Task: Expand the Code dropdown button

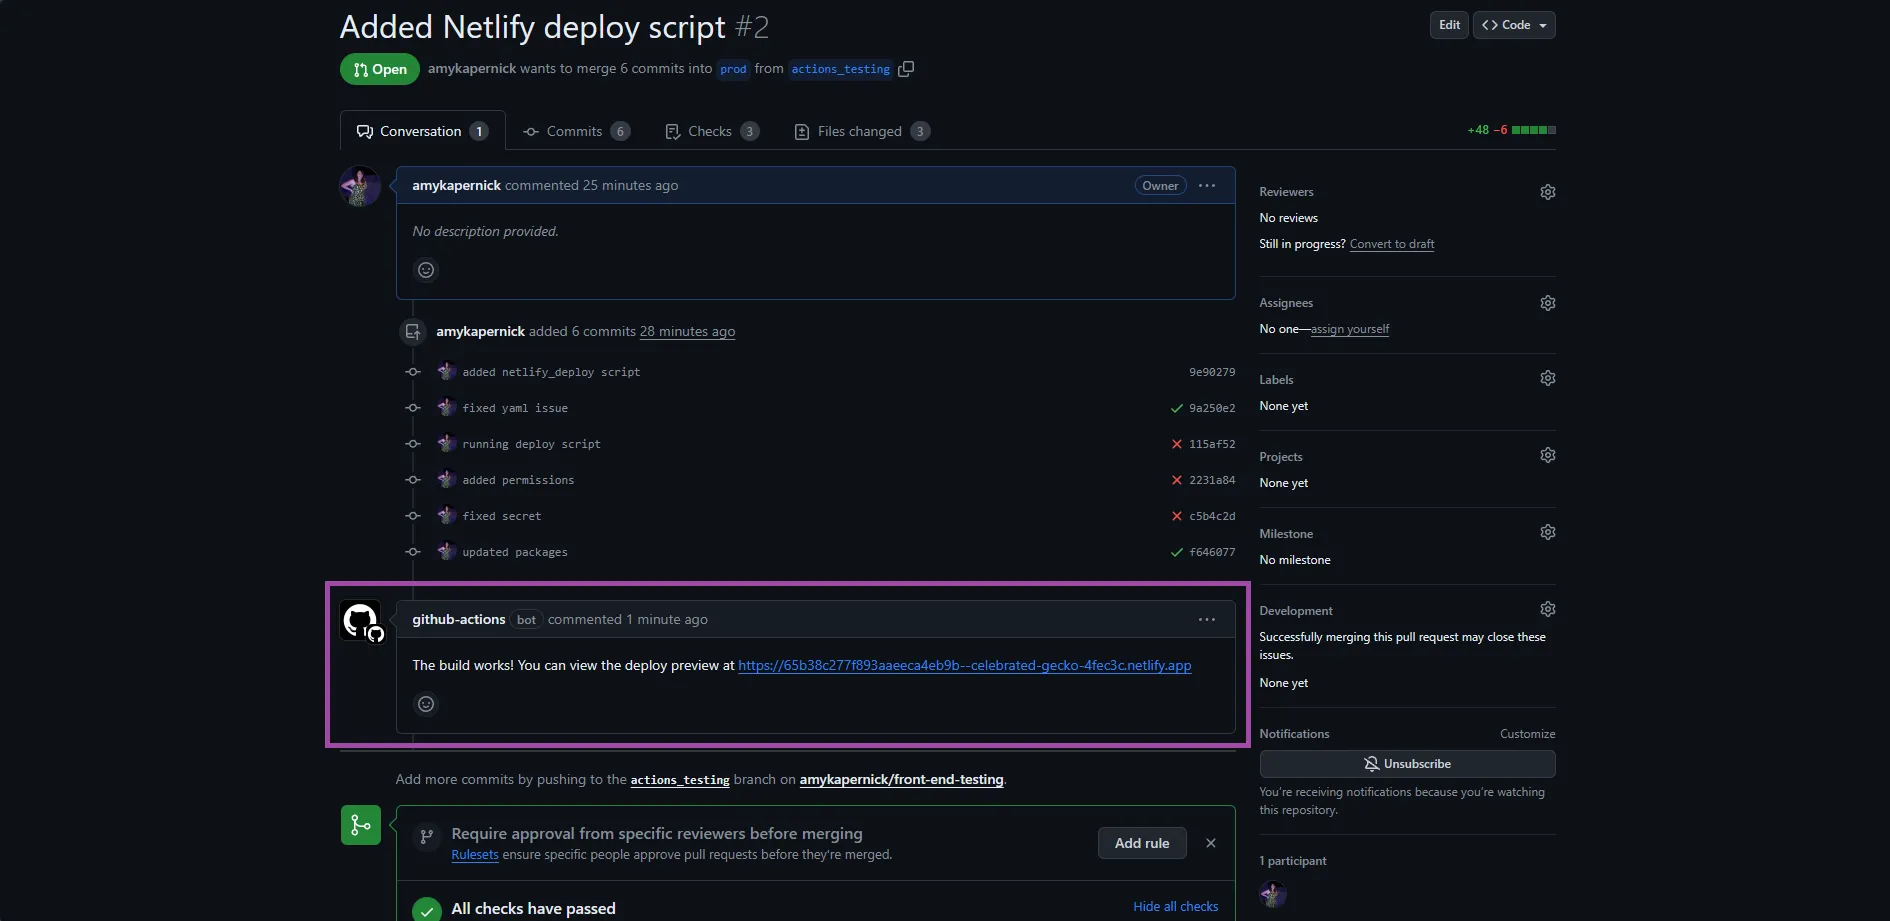Action: pyautogui.click(x=1513, y=25)
